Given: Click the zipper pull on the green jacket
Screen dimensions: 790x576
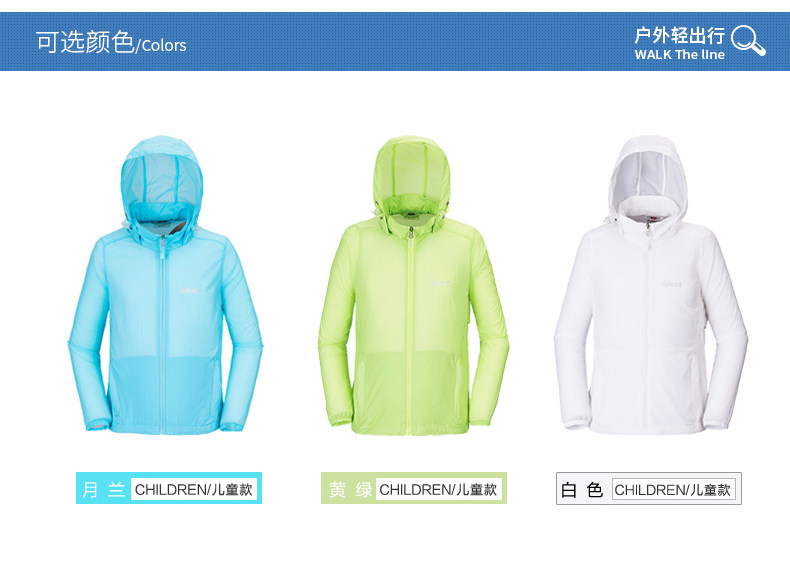Looking at the screenshot, I should (x=411, y=233).
